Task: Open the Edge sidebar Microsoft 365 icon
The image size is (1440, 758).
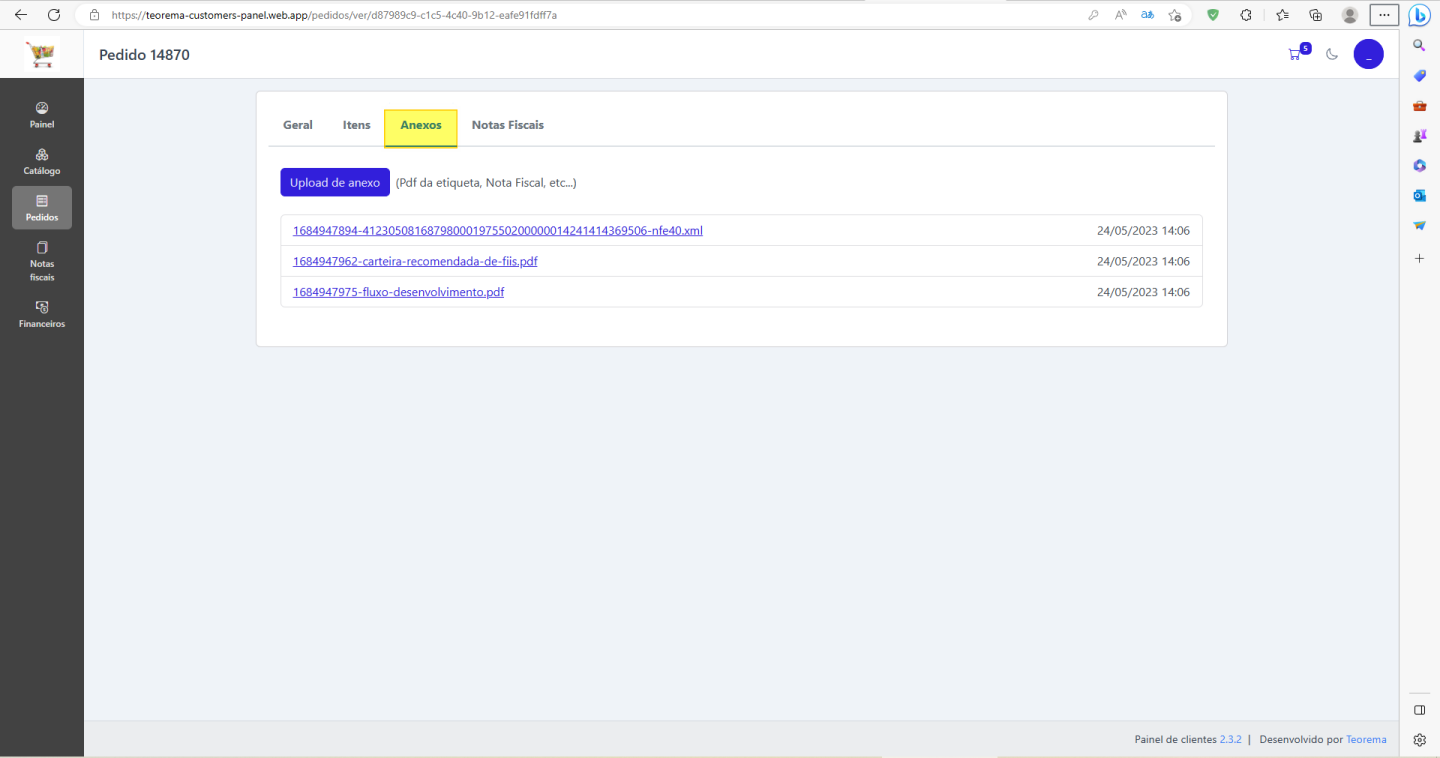Action: pyautogui.click(x=1419, y=165)
